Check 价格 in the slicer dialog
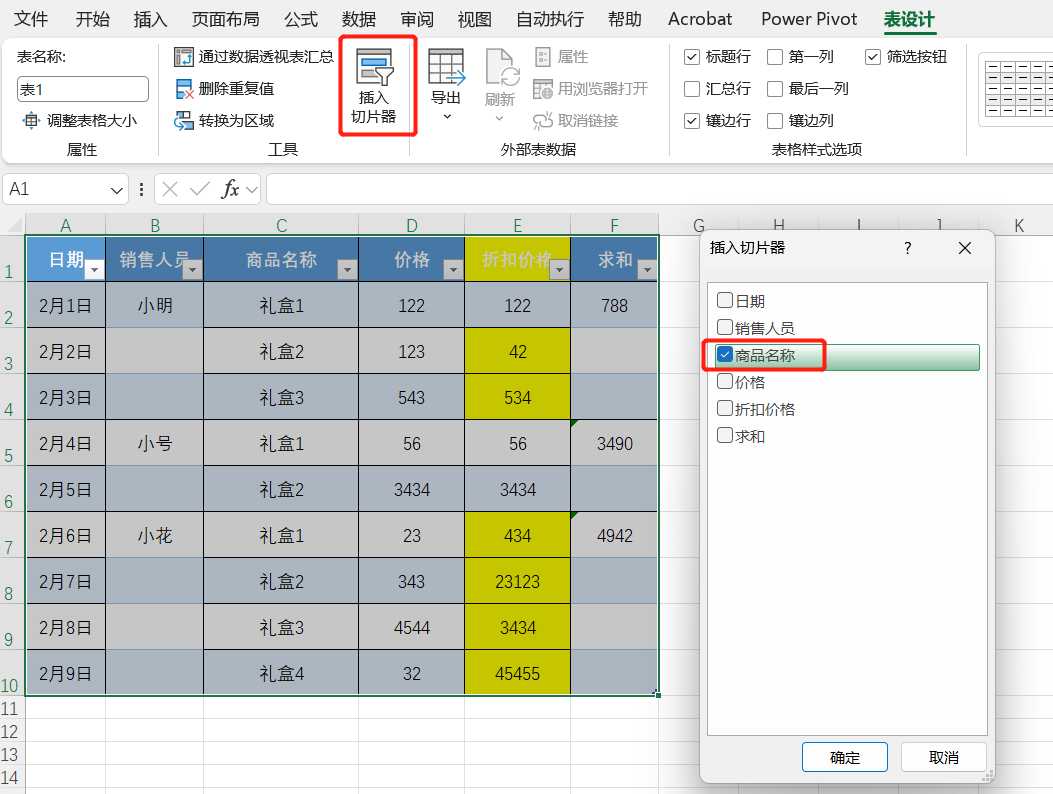 [725, 382]
